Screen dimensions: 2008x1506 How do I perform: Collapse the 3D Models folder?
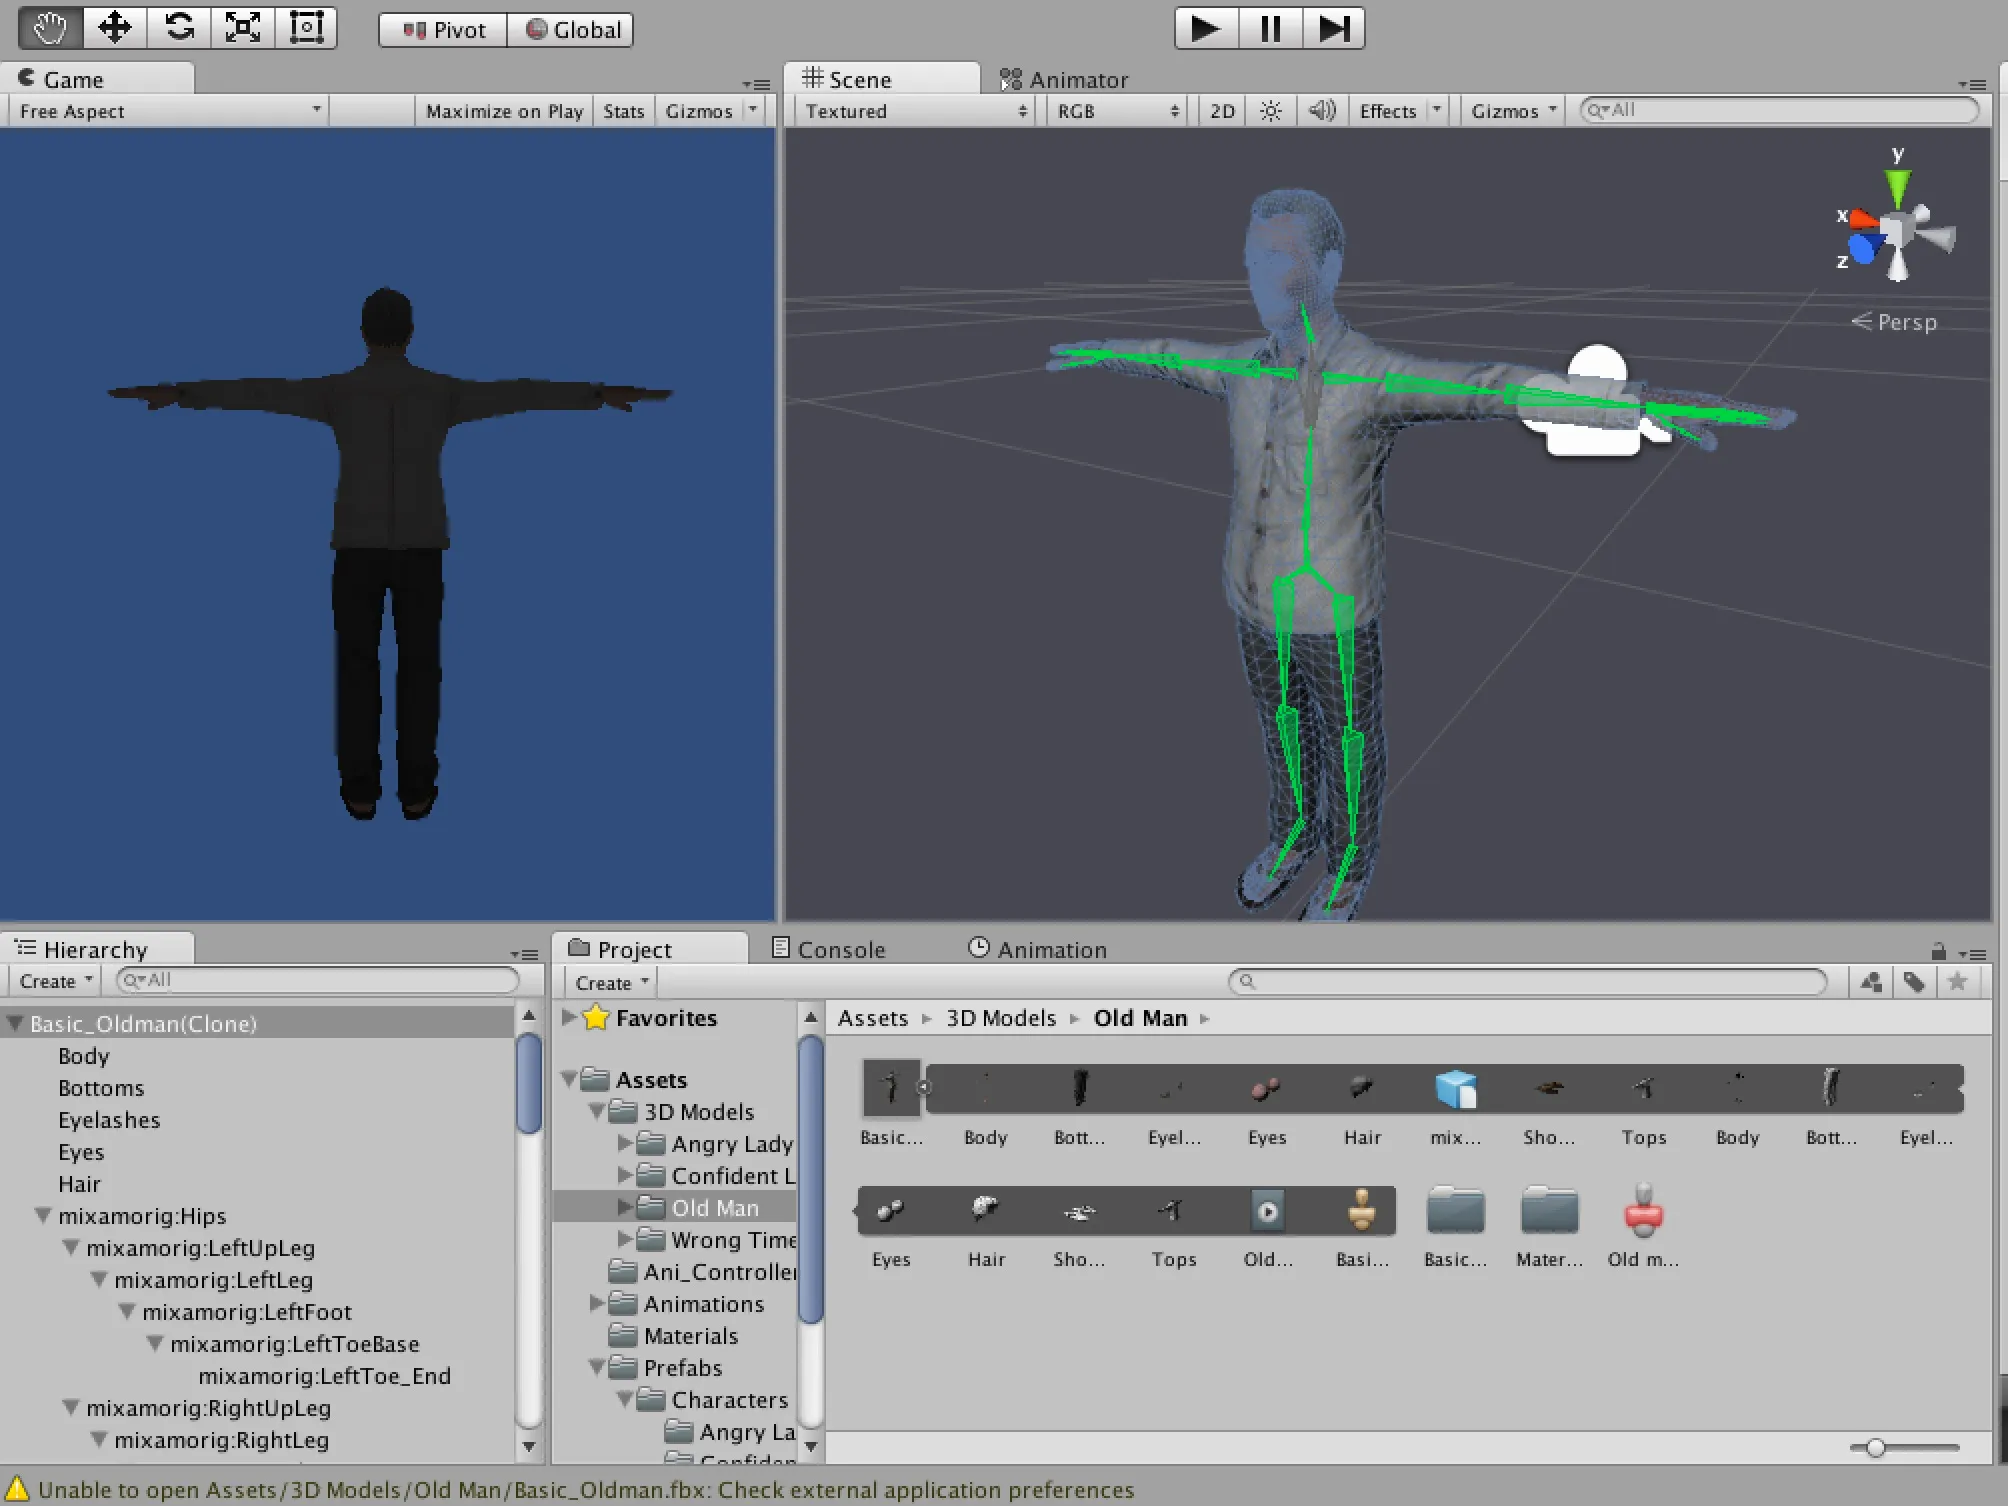click(x=596, y=1112)
